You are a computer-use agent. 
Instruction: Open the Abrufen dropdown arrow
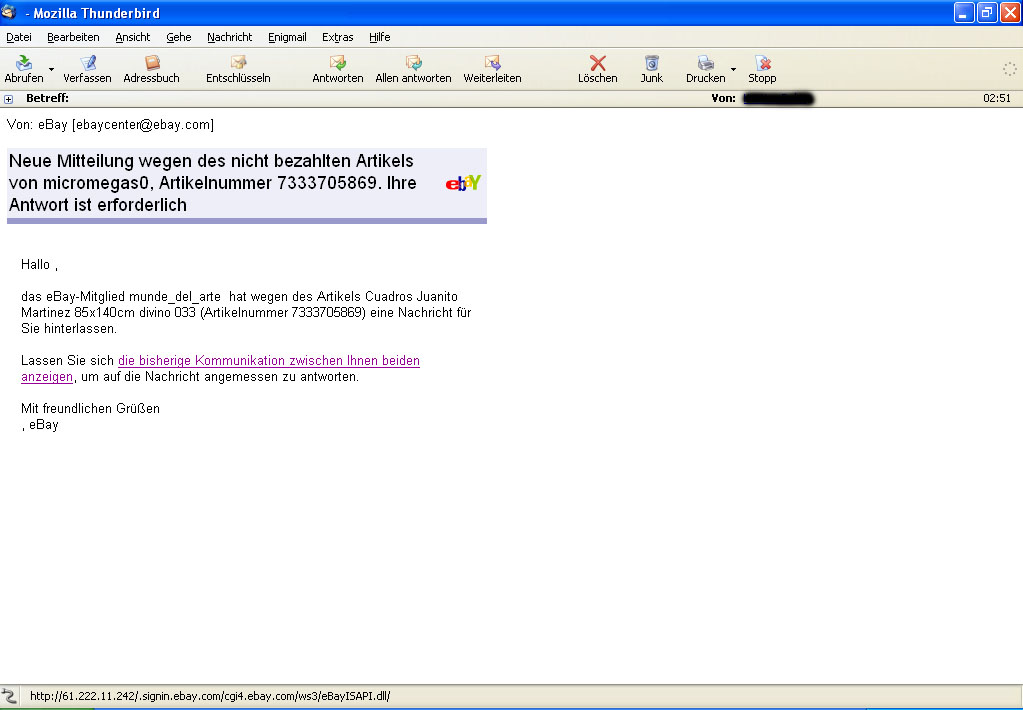52,69
